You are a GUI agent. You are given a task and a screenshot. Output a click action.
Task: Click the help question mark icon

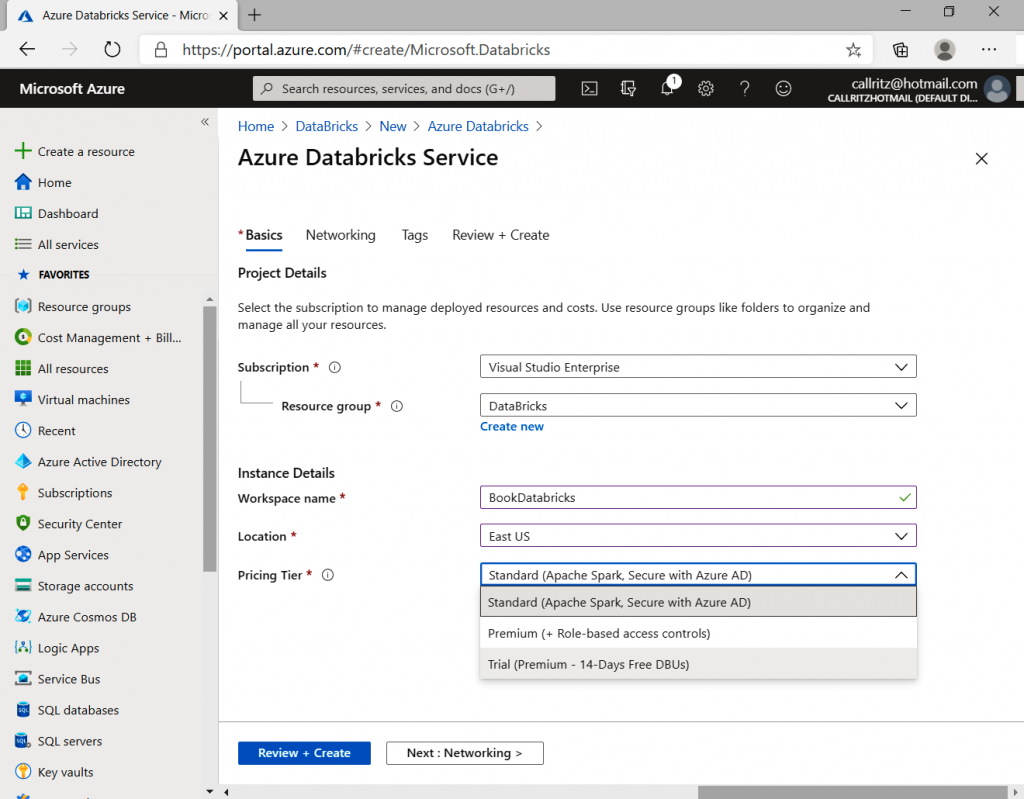pos(744,88)
